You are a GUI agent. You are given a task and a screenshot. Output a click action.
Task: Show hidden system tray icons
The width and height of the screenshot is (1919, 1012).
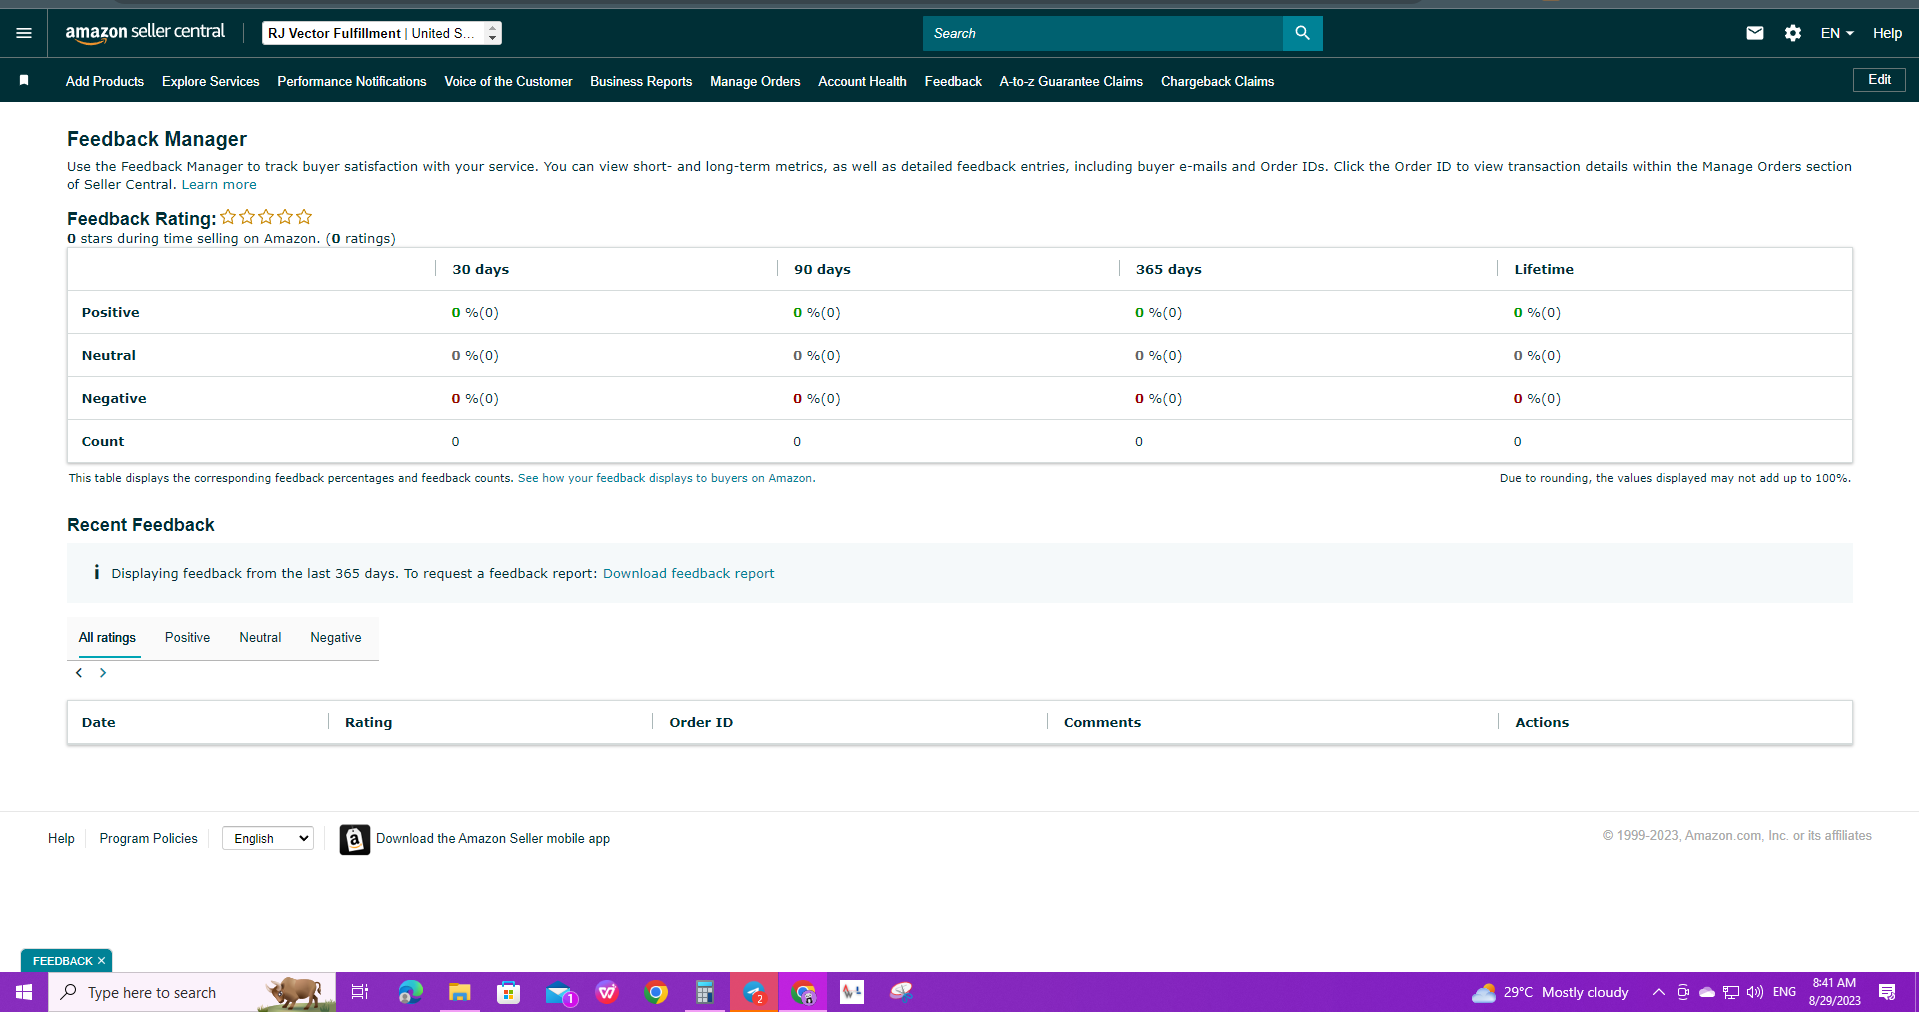click(x=1658, y=992)
